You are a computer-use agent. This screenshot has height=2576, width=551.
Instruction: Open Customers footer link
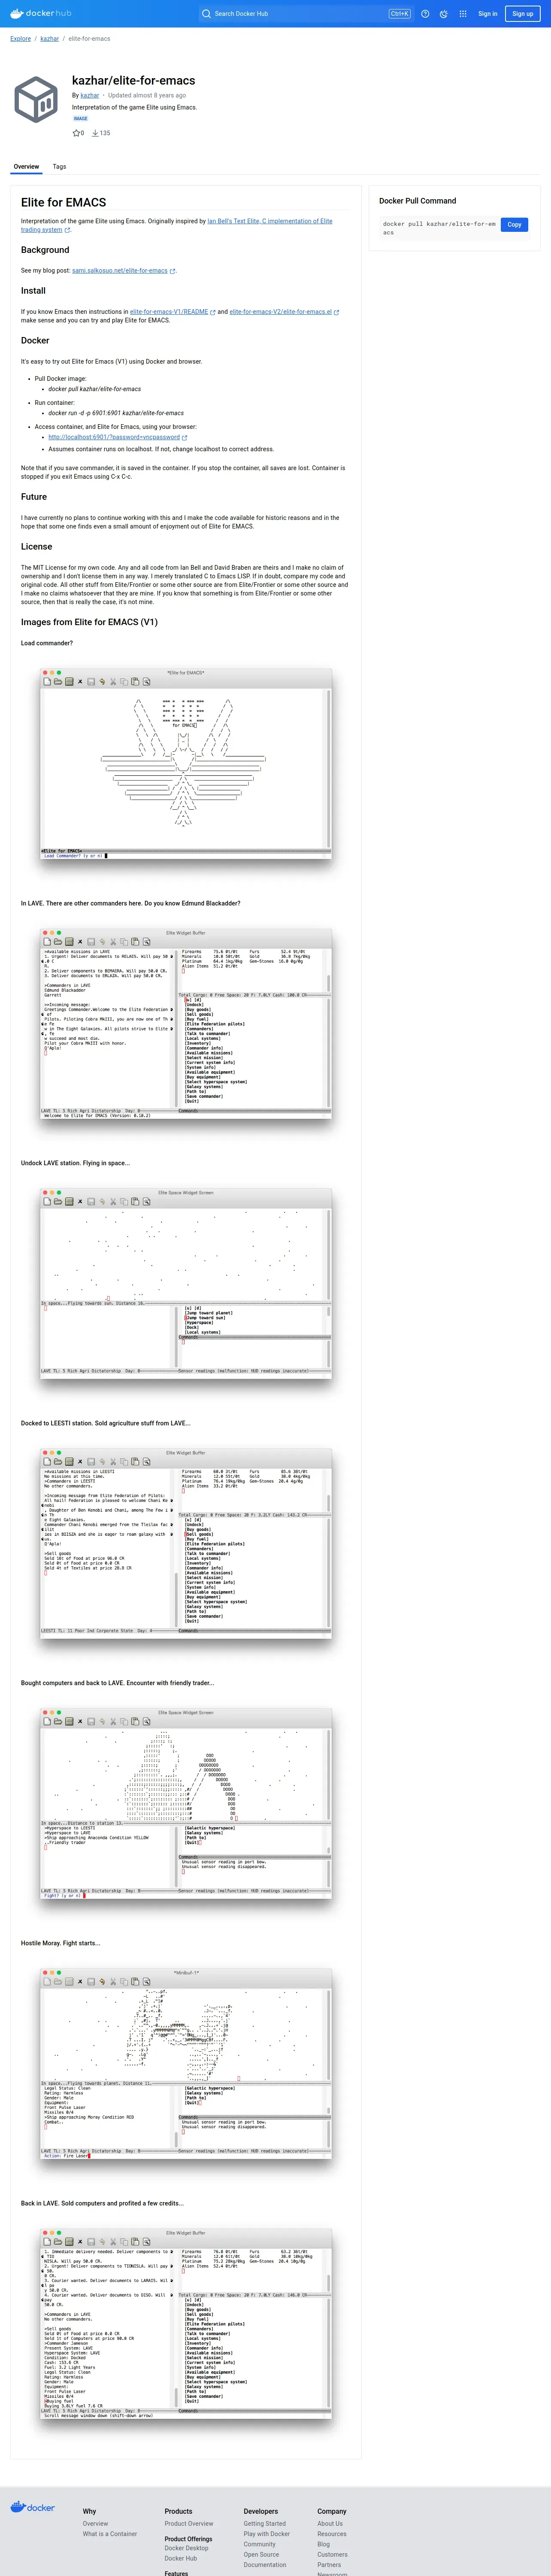click(333, 2554)
